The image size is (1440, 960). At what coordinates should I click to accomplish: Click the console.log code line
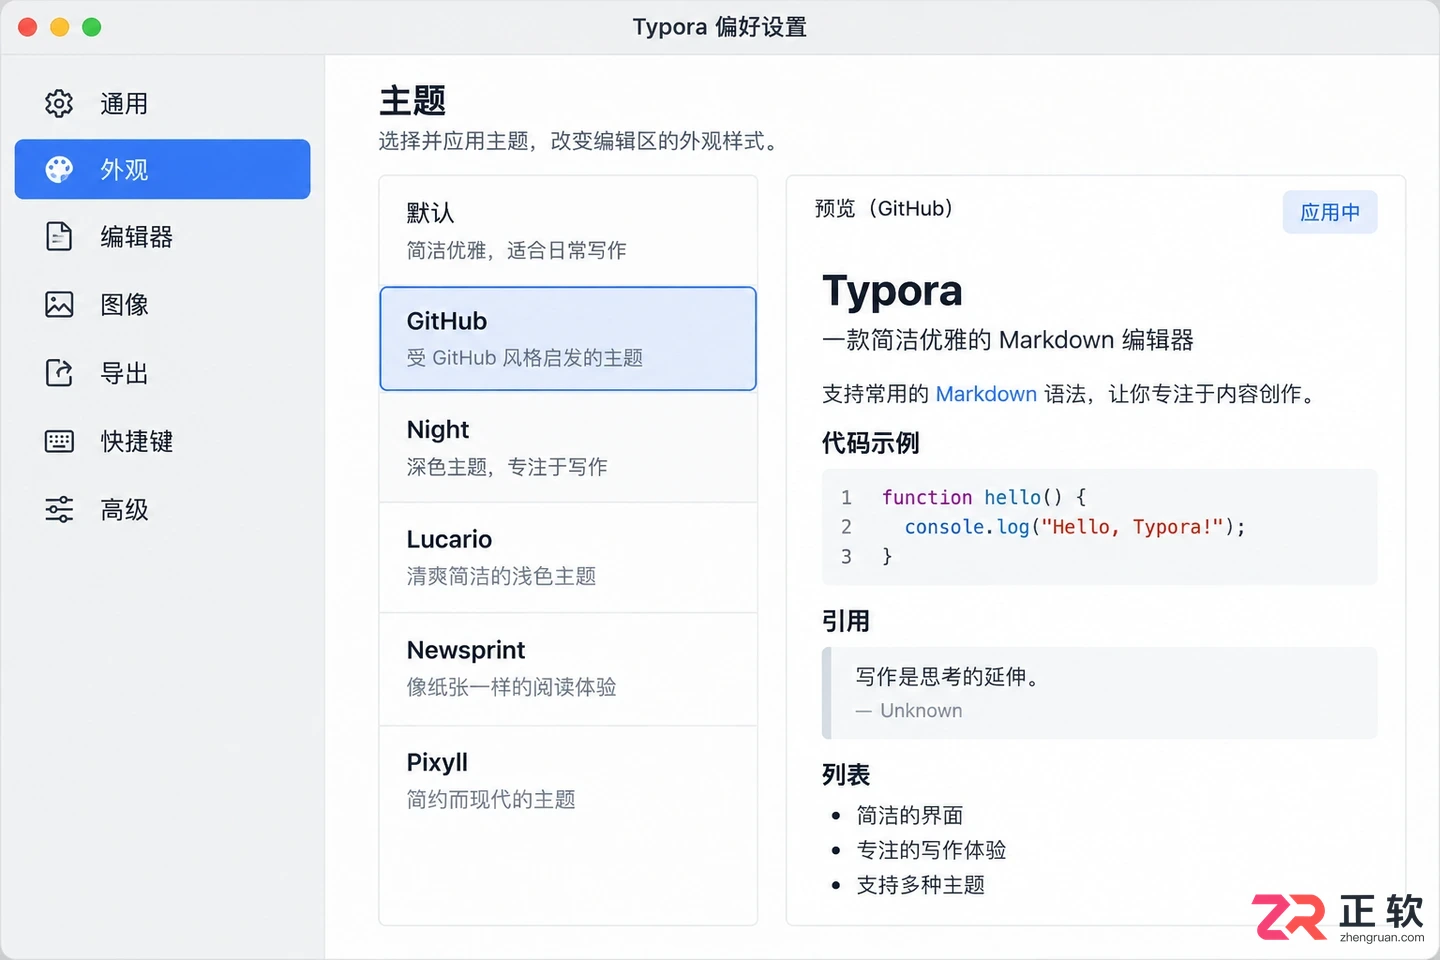point(1075,527)
